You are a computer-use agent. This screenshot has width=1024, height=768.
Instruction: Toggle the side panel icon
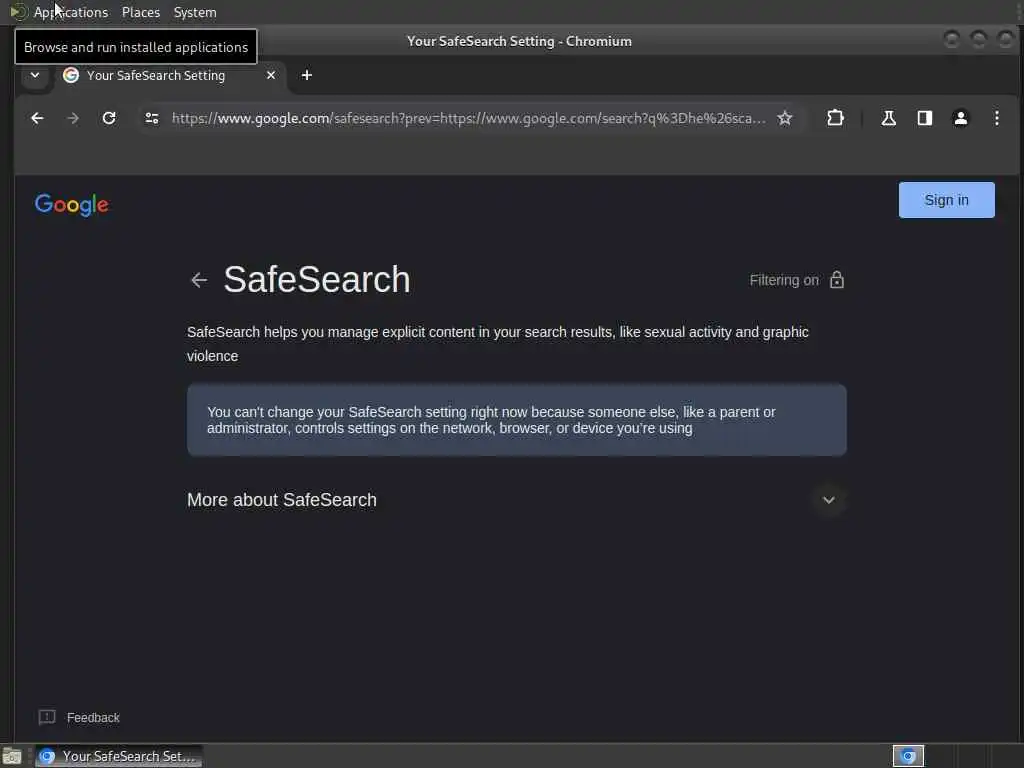tap(924, 118)
